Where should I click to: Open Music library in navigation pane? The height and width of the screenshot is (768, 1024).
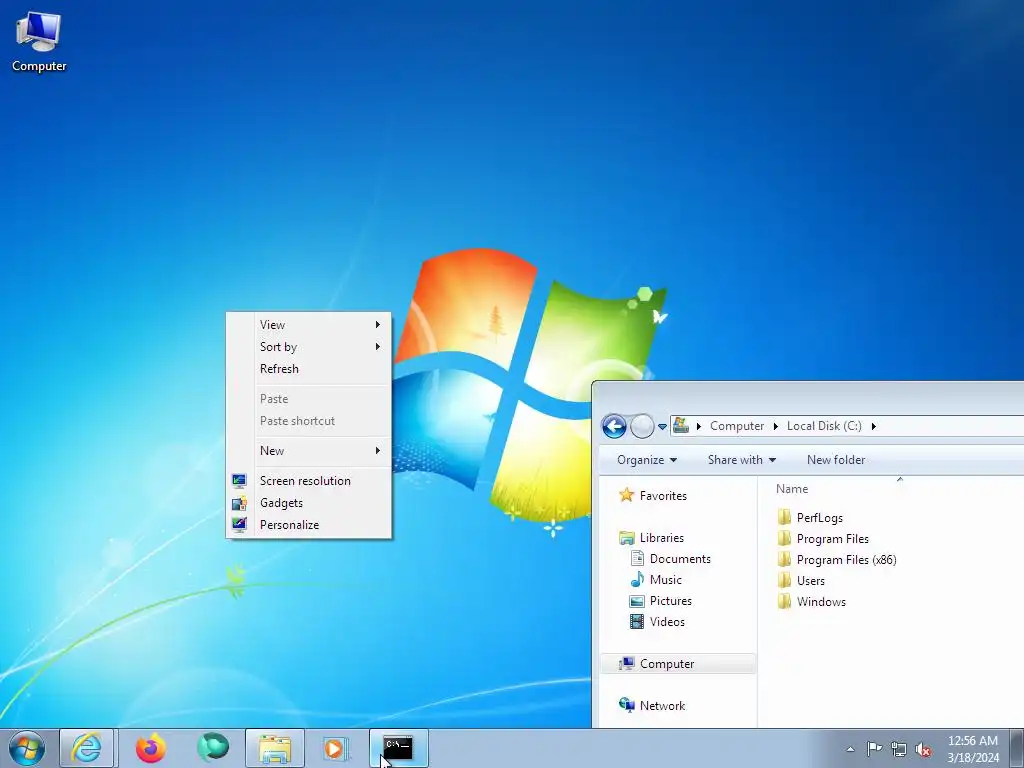pos(665,580)
